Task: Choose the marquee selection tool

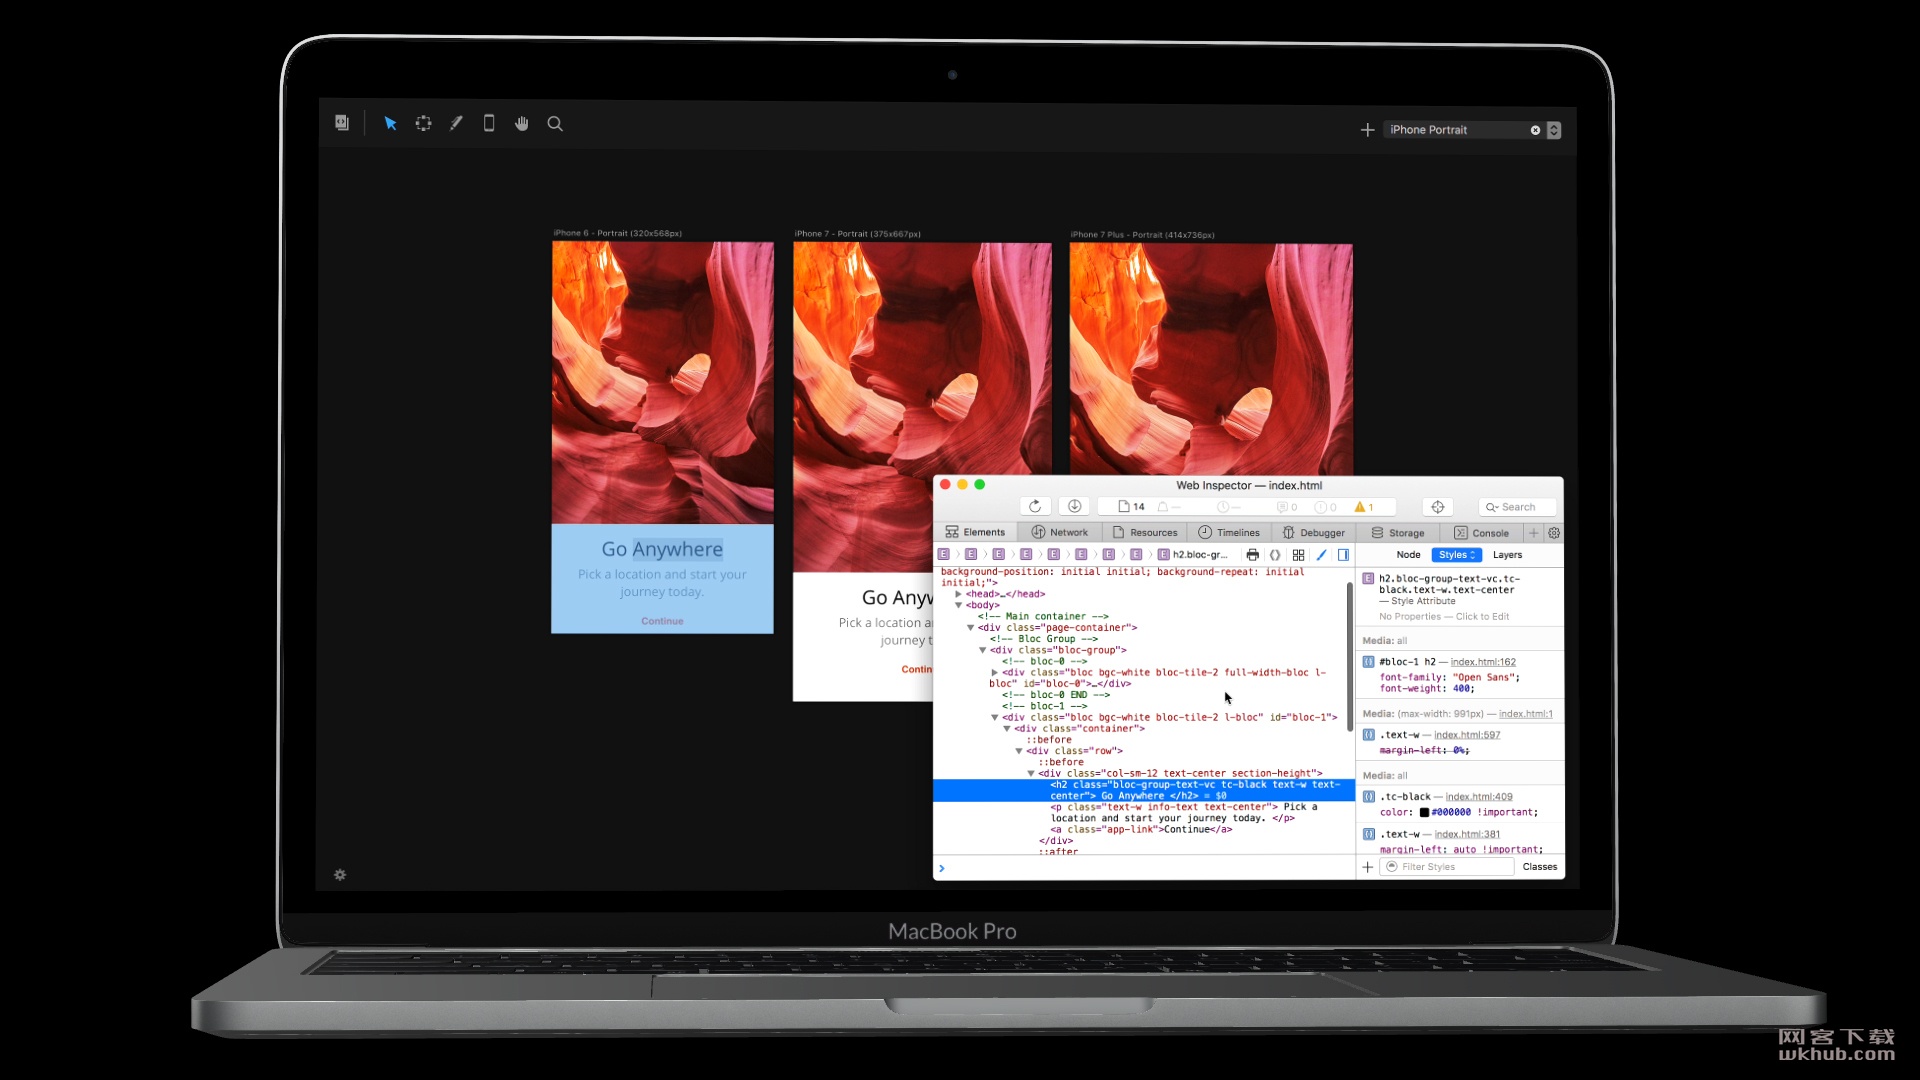Action: pos(424,124)
